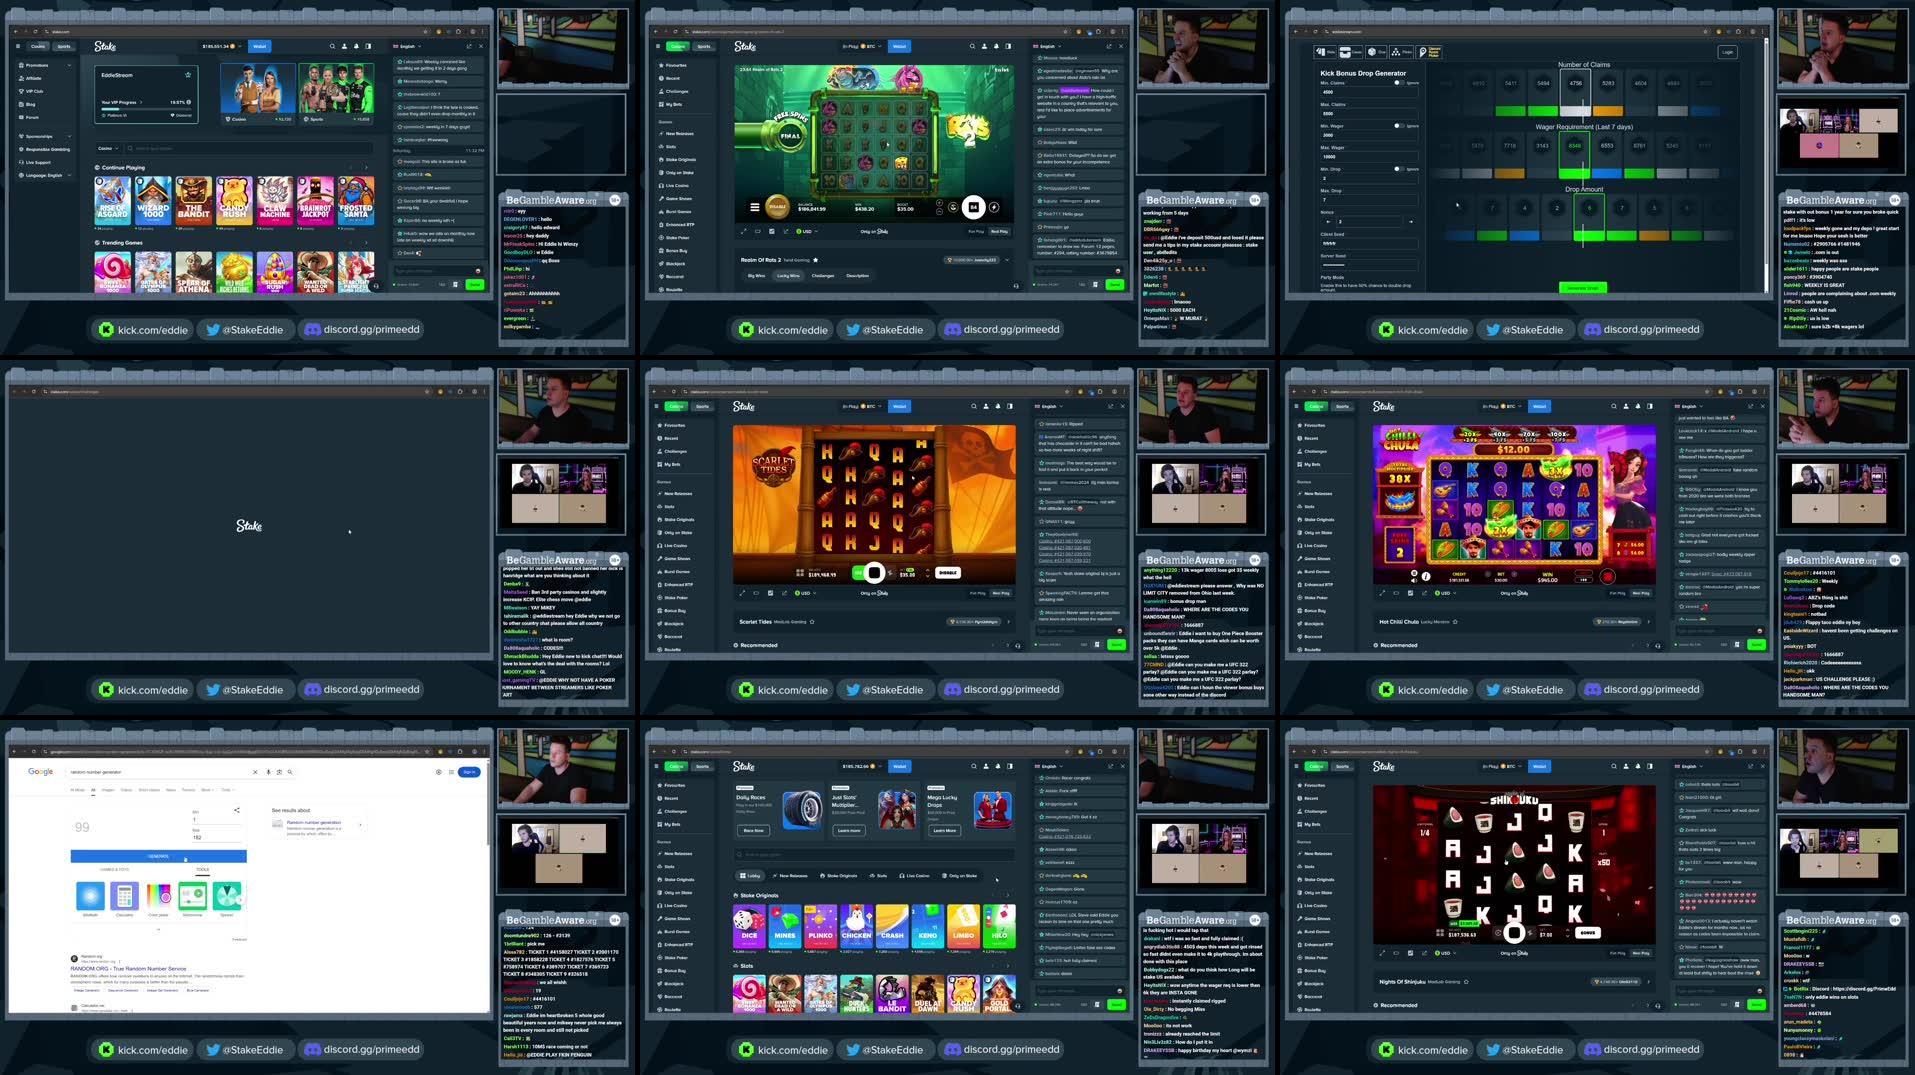Screen dimensions: 1915x1075
Task: Select the Plinko icon in the bonus generator toolbar
Action: tap(1396, 51)
